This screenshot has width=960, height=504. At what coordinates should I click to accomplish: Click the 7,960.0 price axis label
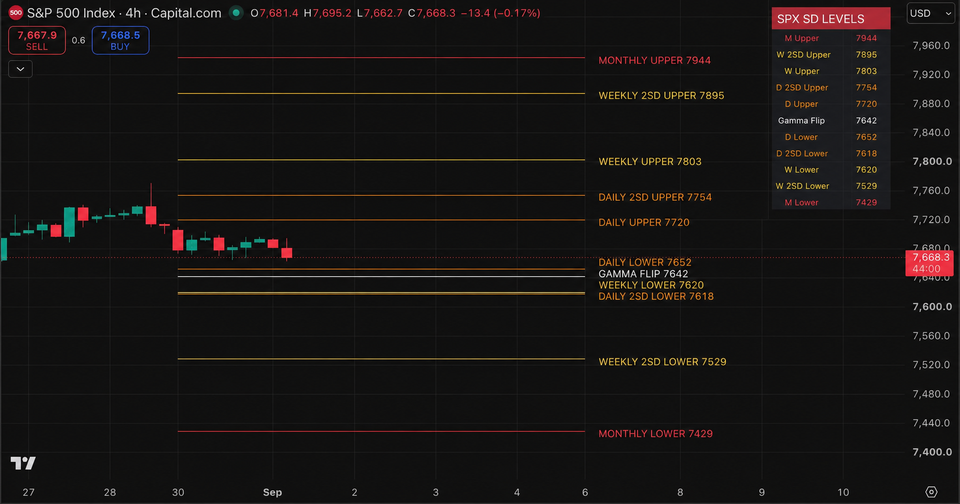(x=932, y=45)
